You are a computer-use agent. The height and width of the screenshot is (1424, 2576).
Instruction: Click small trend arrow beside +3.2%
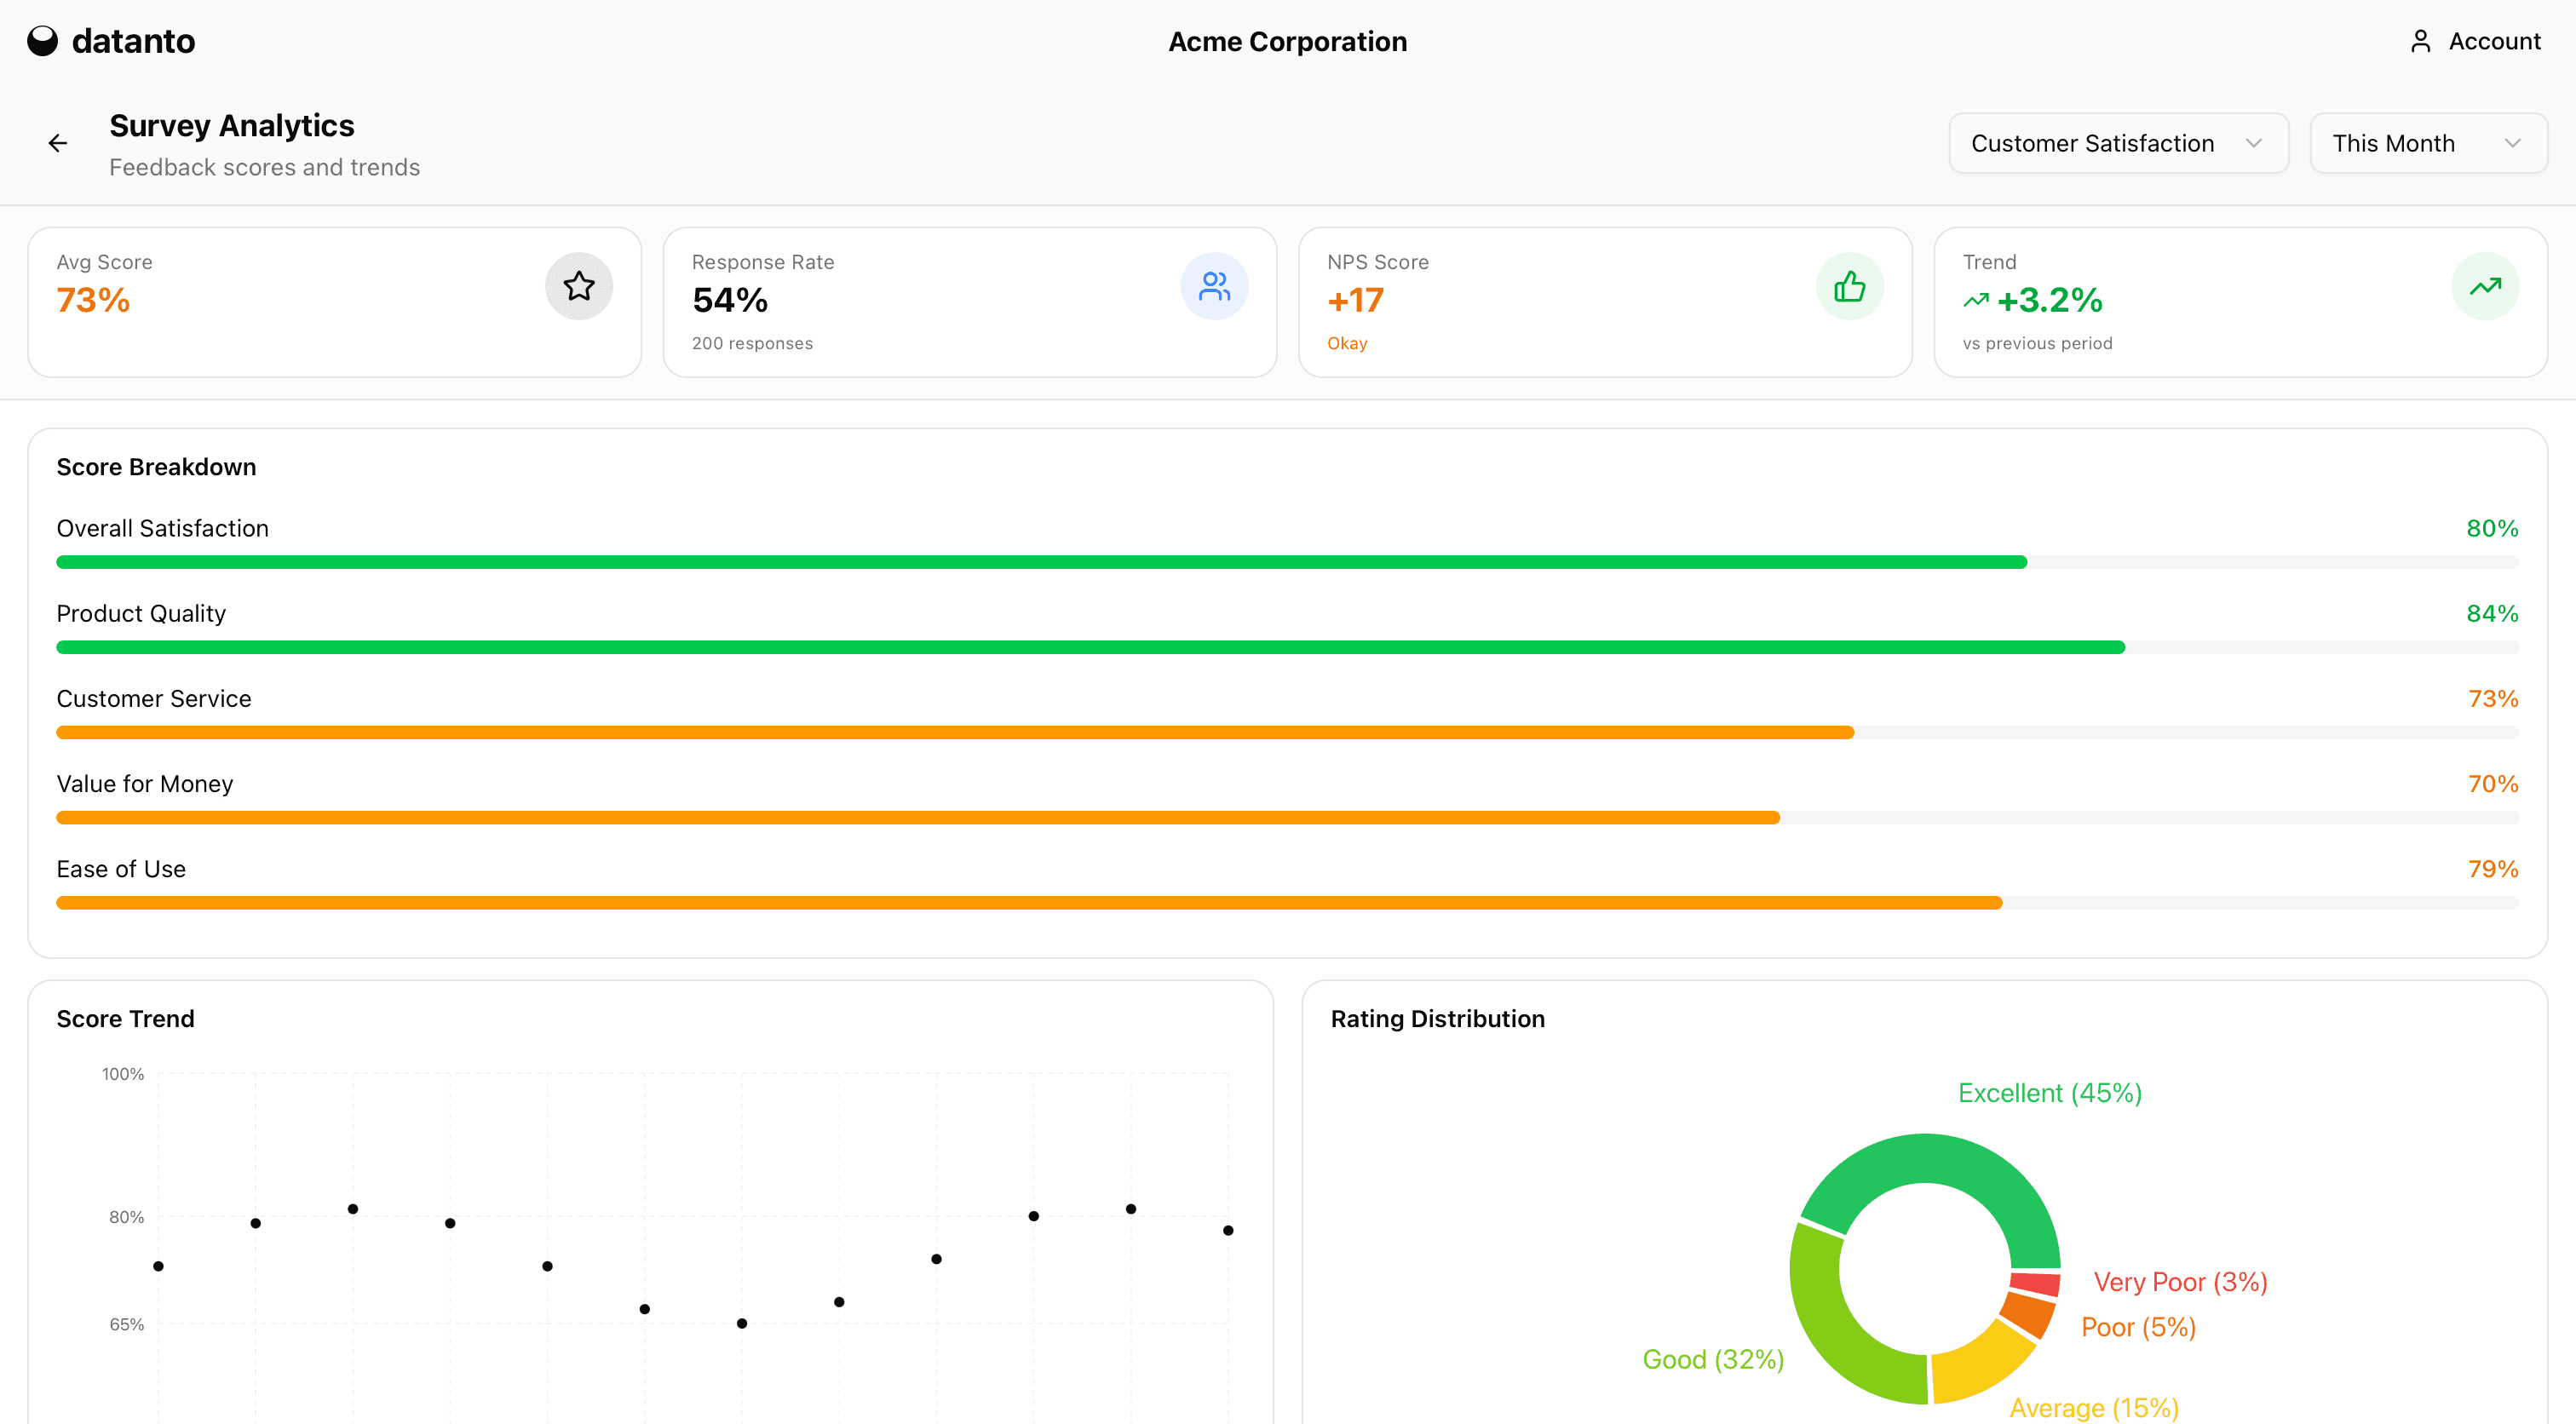(x=1975, y=300)
